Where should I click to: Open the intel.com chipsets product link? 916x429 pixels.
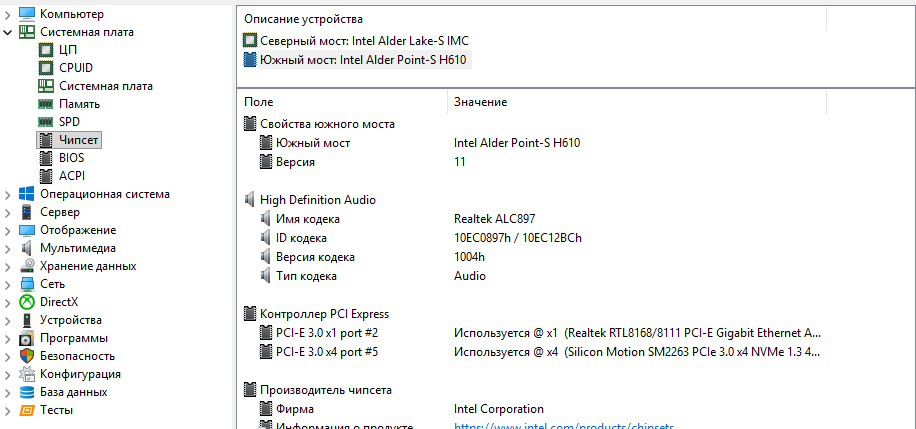[564, 427]
